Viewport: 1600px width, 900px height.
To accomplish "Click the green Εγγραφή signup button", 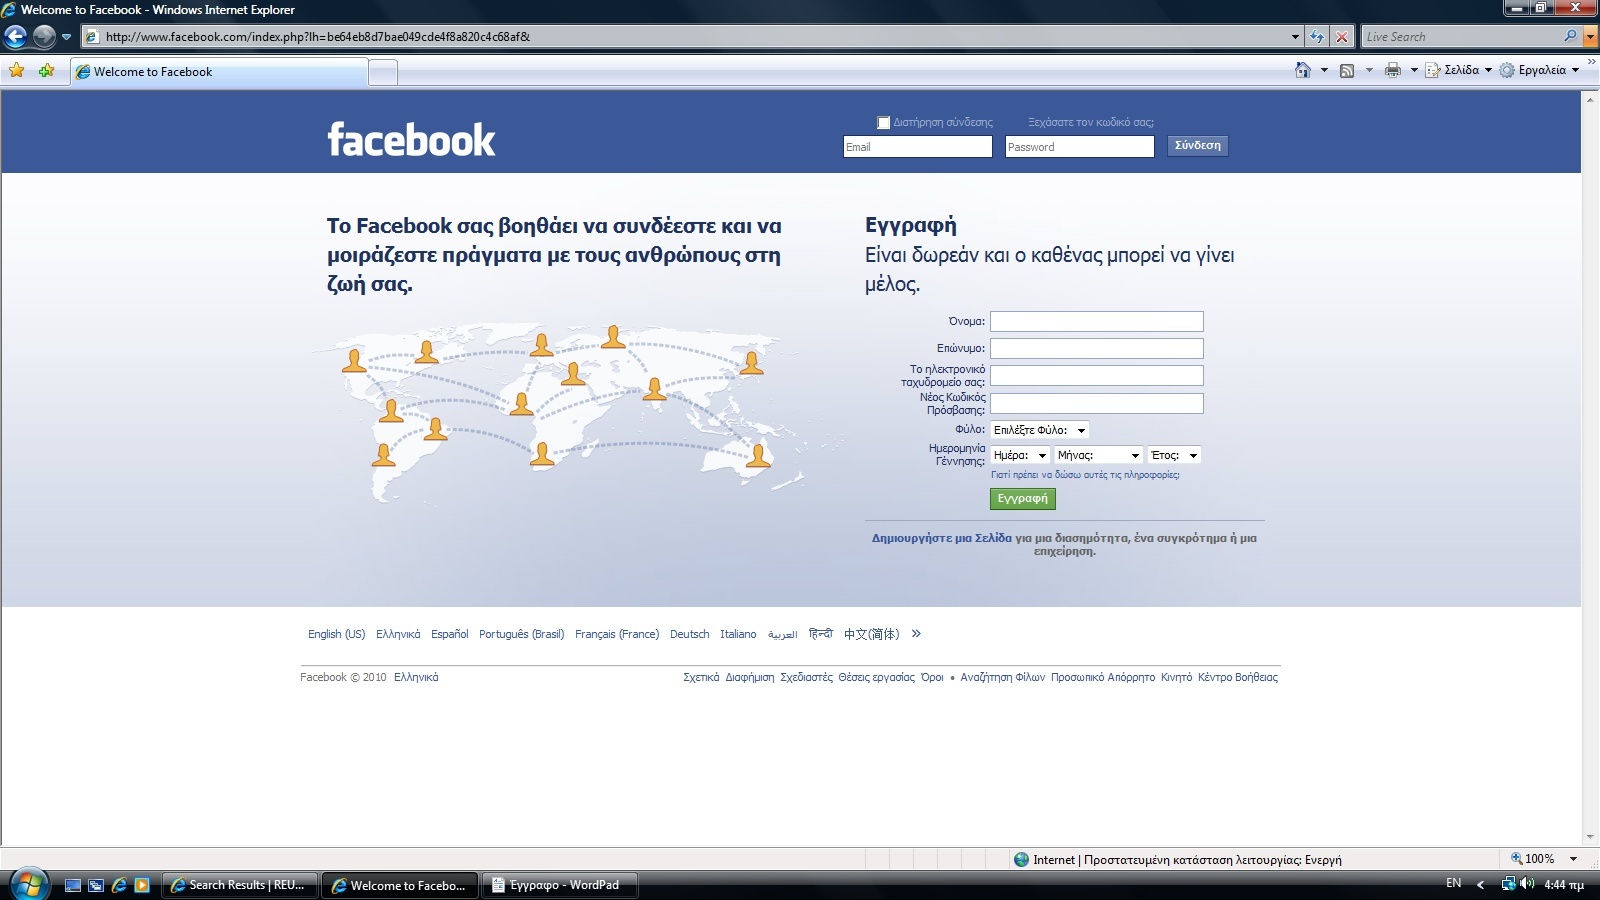I will point(1022,498).
